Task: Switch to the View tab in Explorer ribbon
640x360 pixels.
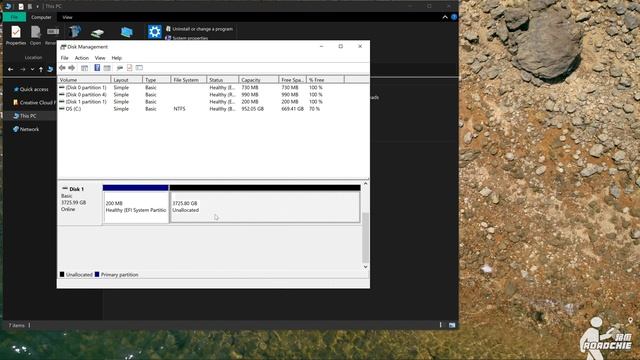Action: click(67, 17)
